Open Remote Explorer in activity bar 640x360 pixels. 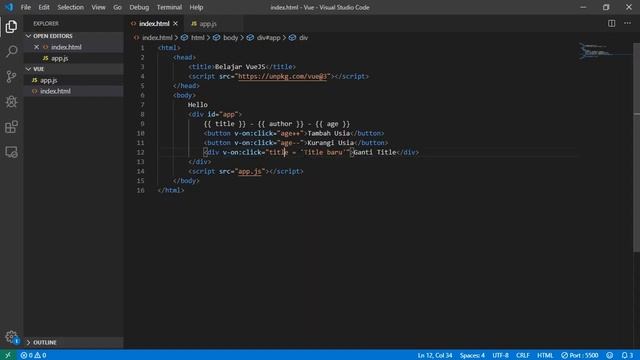tap(11, 152)
